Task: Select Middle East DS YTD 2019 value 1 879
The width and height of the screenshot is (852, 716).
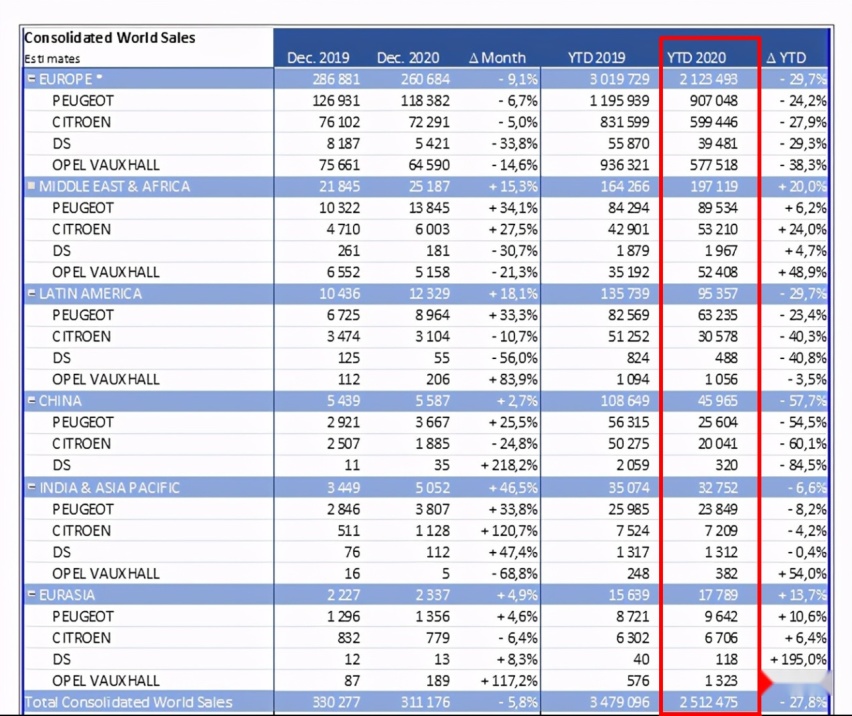Action: click(x=632, y=250)
